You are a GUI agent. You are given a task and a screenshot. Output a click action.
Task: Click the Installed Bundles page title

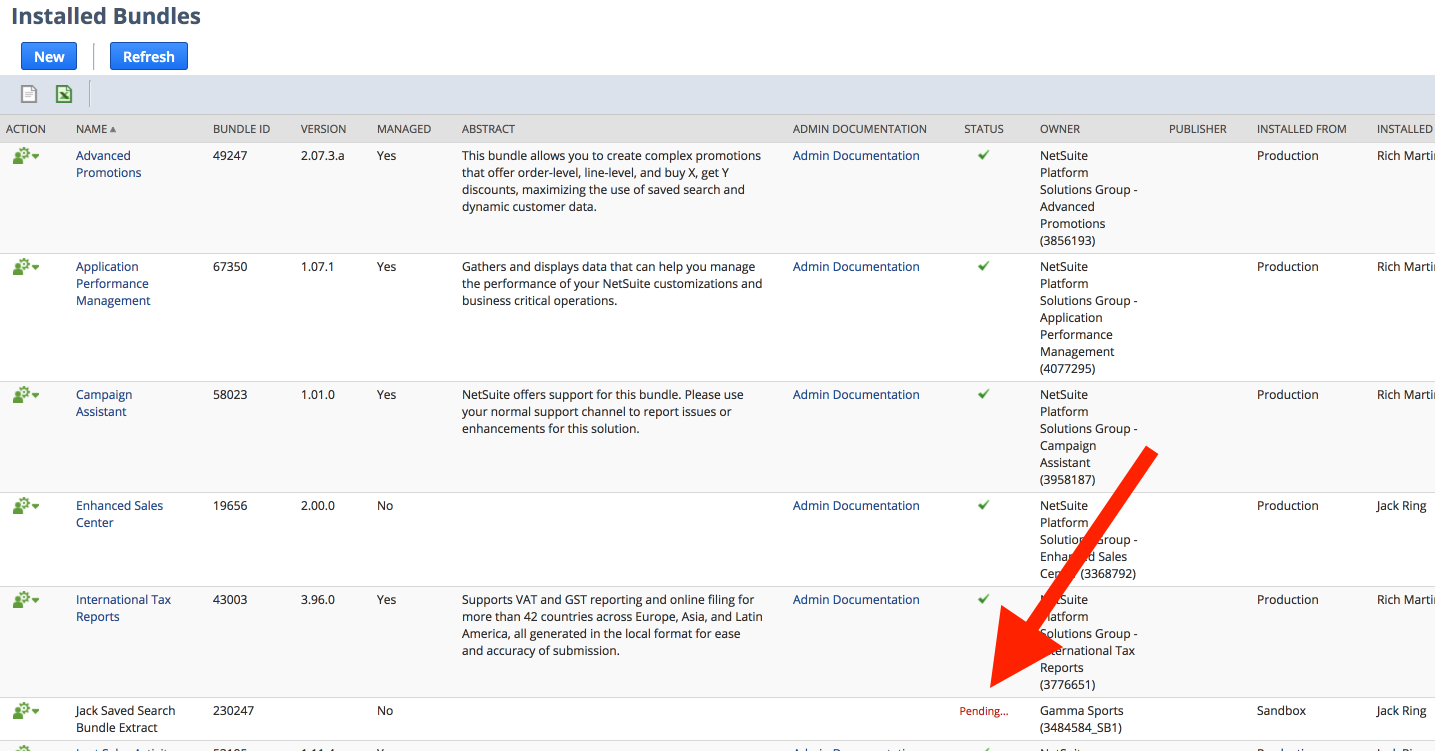tap(106, 16)
